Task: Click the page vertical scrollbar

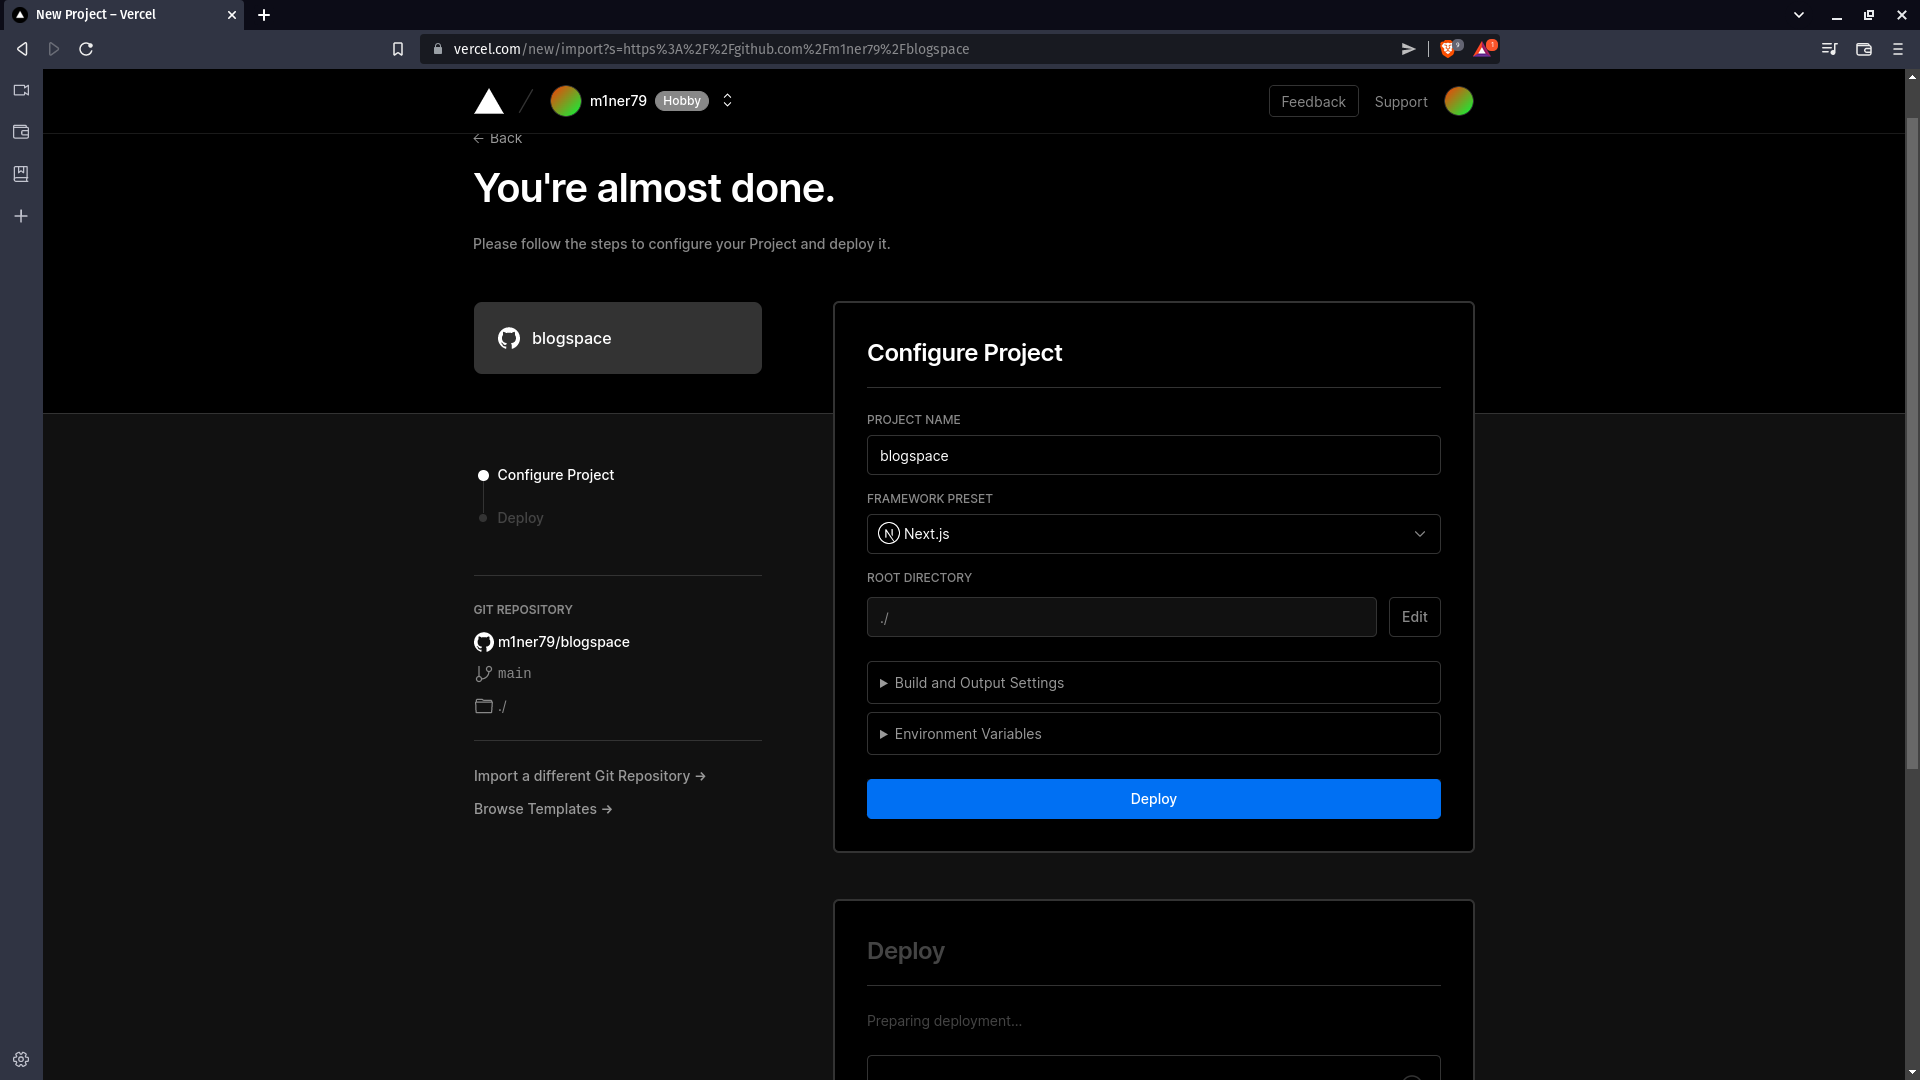Action: [x=1912, y=444]
